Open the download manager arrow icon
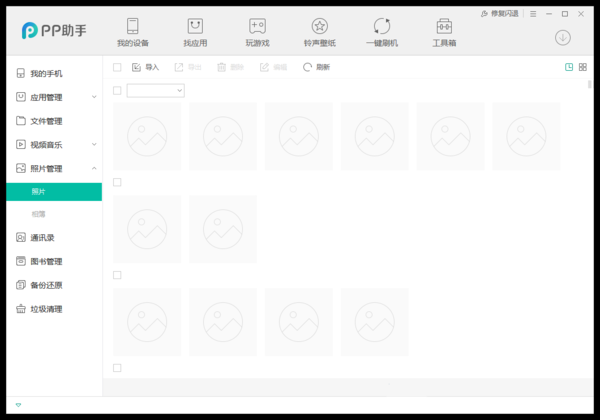Screen dimensions: 600x420 [x=562, y=37]
